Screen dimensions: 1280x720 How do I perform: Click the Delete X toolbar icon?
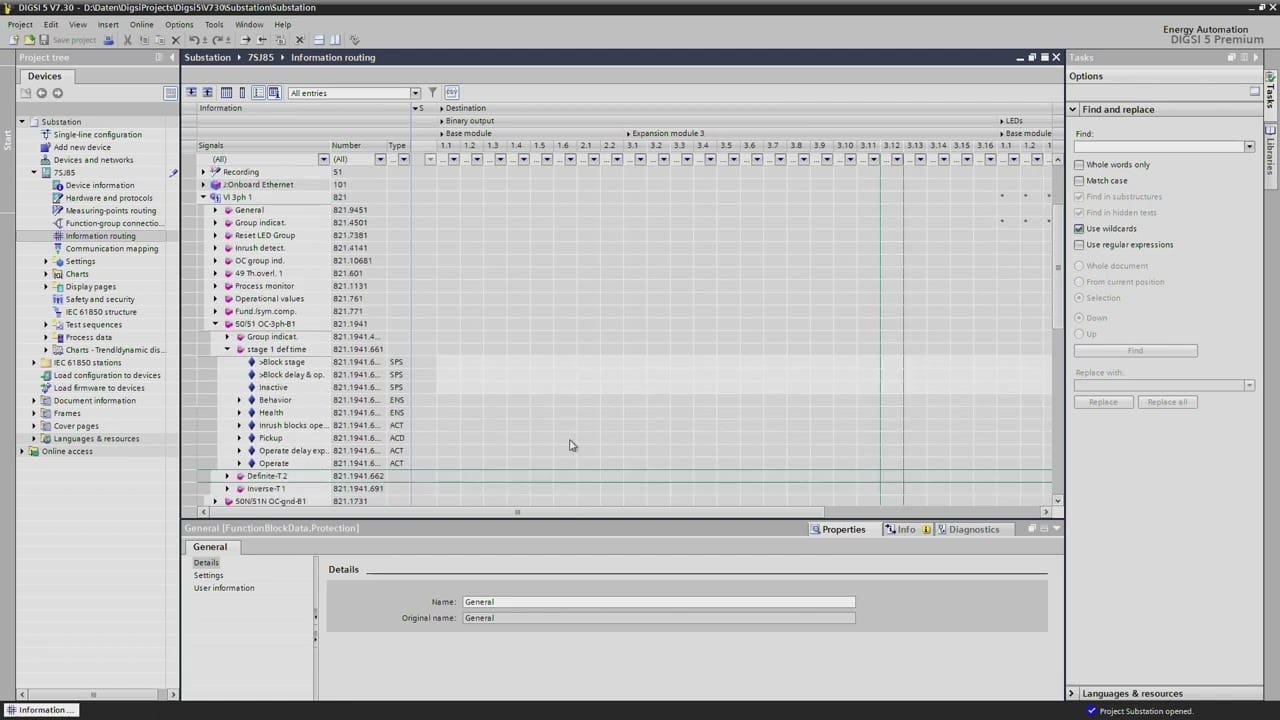176,40
